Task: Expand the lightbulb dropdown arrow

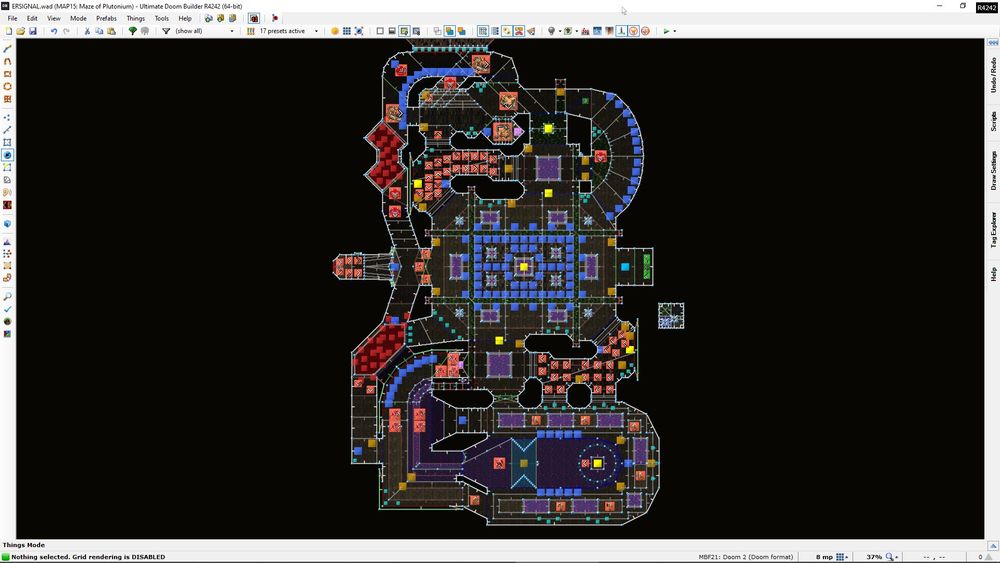Action: tap(559, 31)
